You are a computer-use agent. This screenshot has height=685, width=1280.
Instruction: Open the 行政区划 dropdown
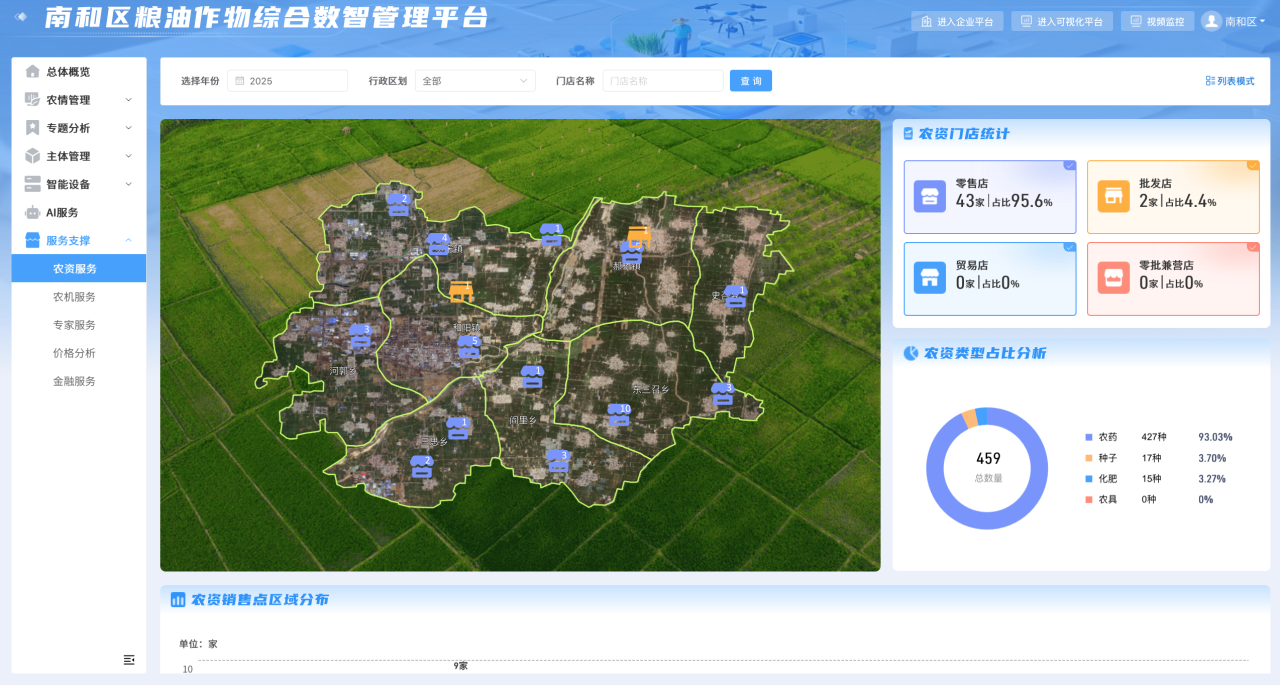pyautogui.click(x=475, y=81)
